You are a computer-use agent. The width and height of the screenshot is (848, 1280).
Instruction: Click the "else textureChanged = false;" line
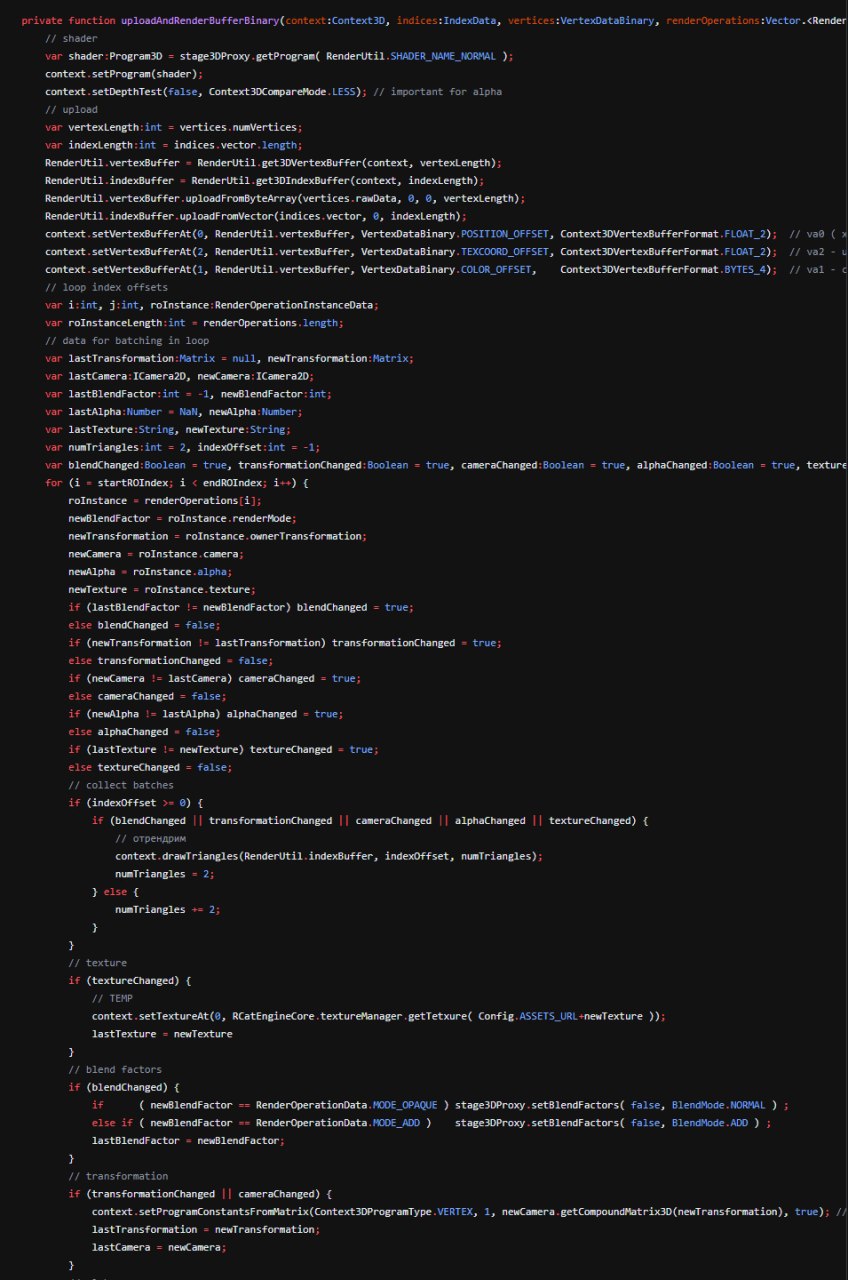(x=150, y=768)
